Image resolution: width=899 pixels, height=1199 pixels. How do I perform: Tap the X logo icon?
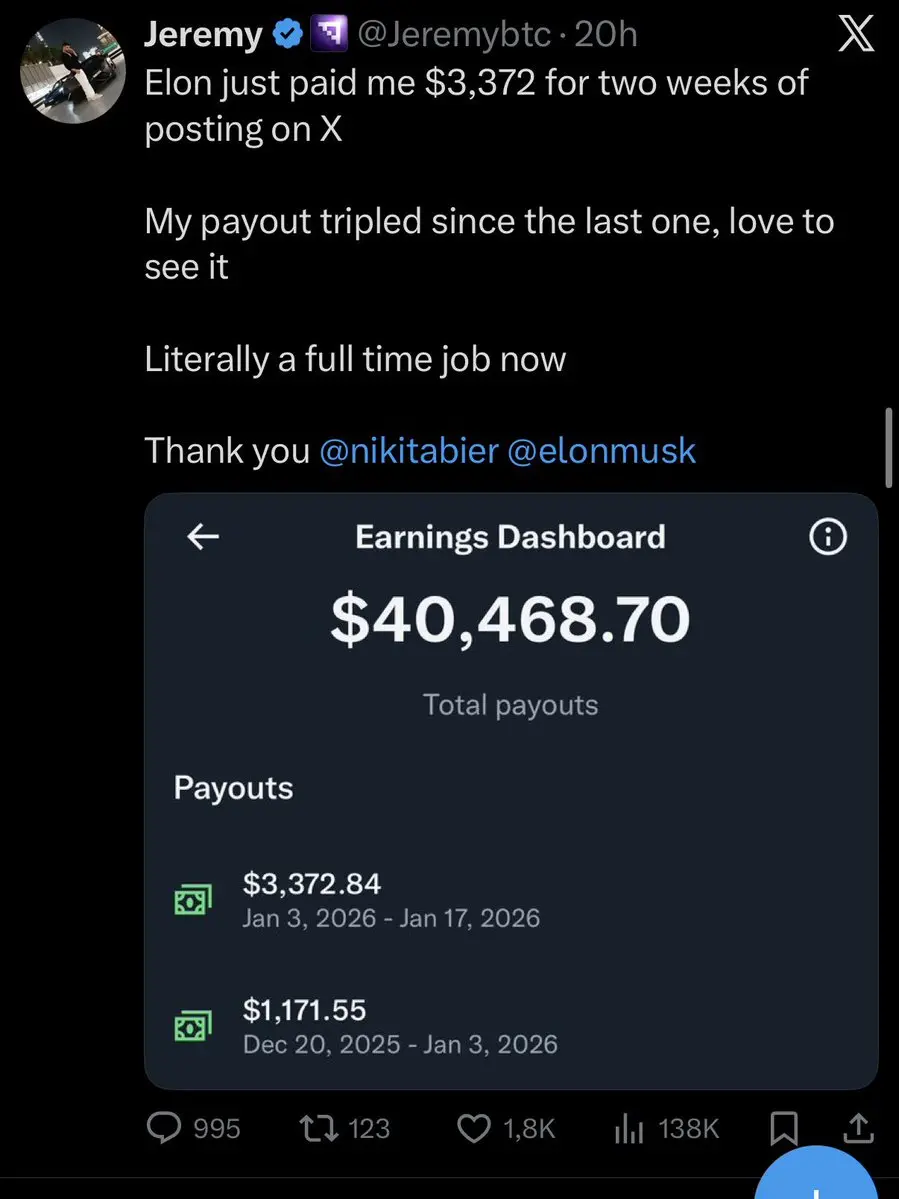click(x=853, y=37)
